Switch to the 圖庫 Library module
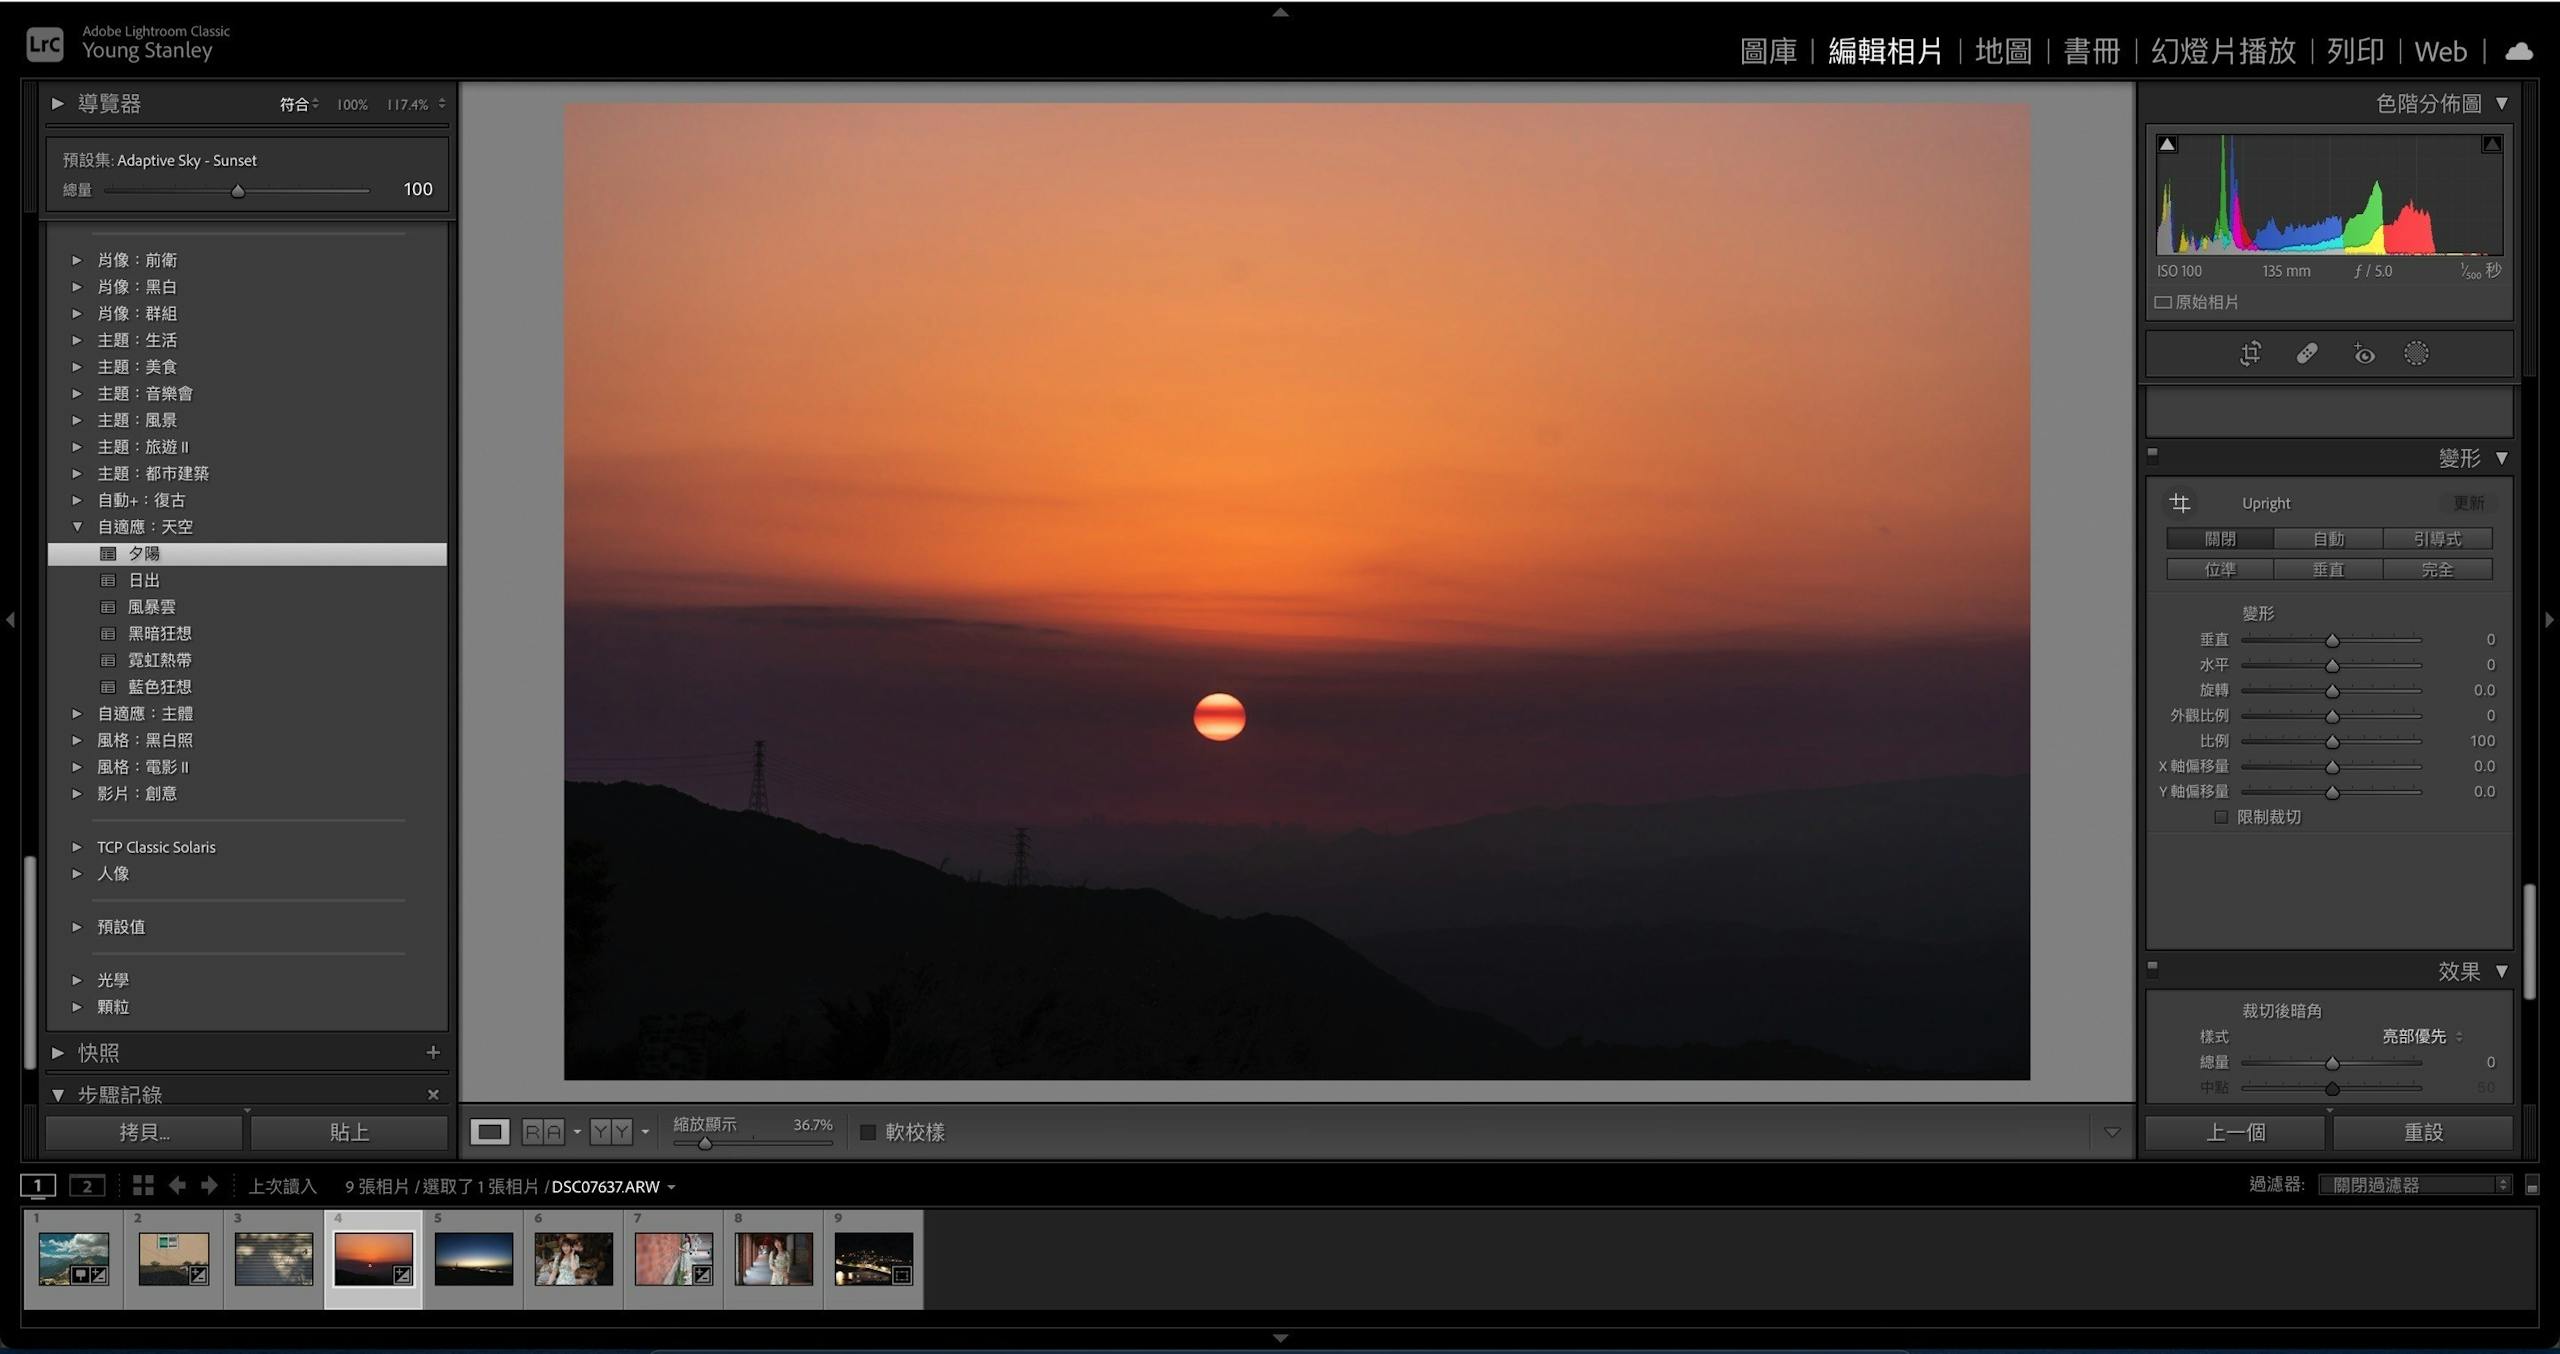This screenshot has width=2560, height=1354. pos(1767,52)
